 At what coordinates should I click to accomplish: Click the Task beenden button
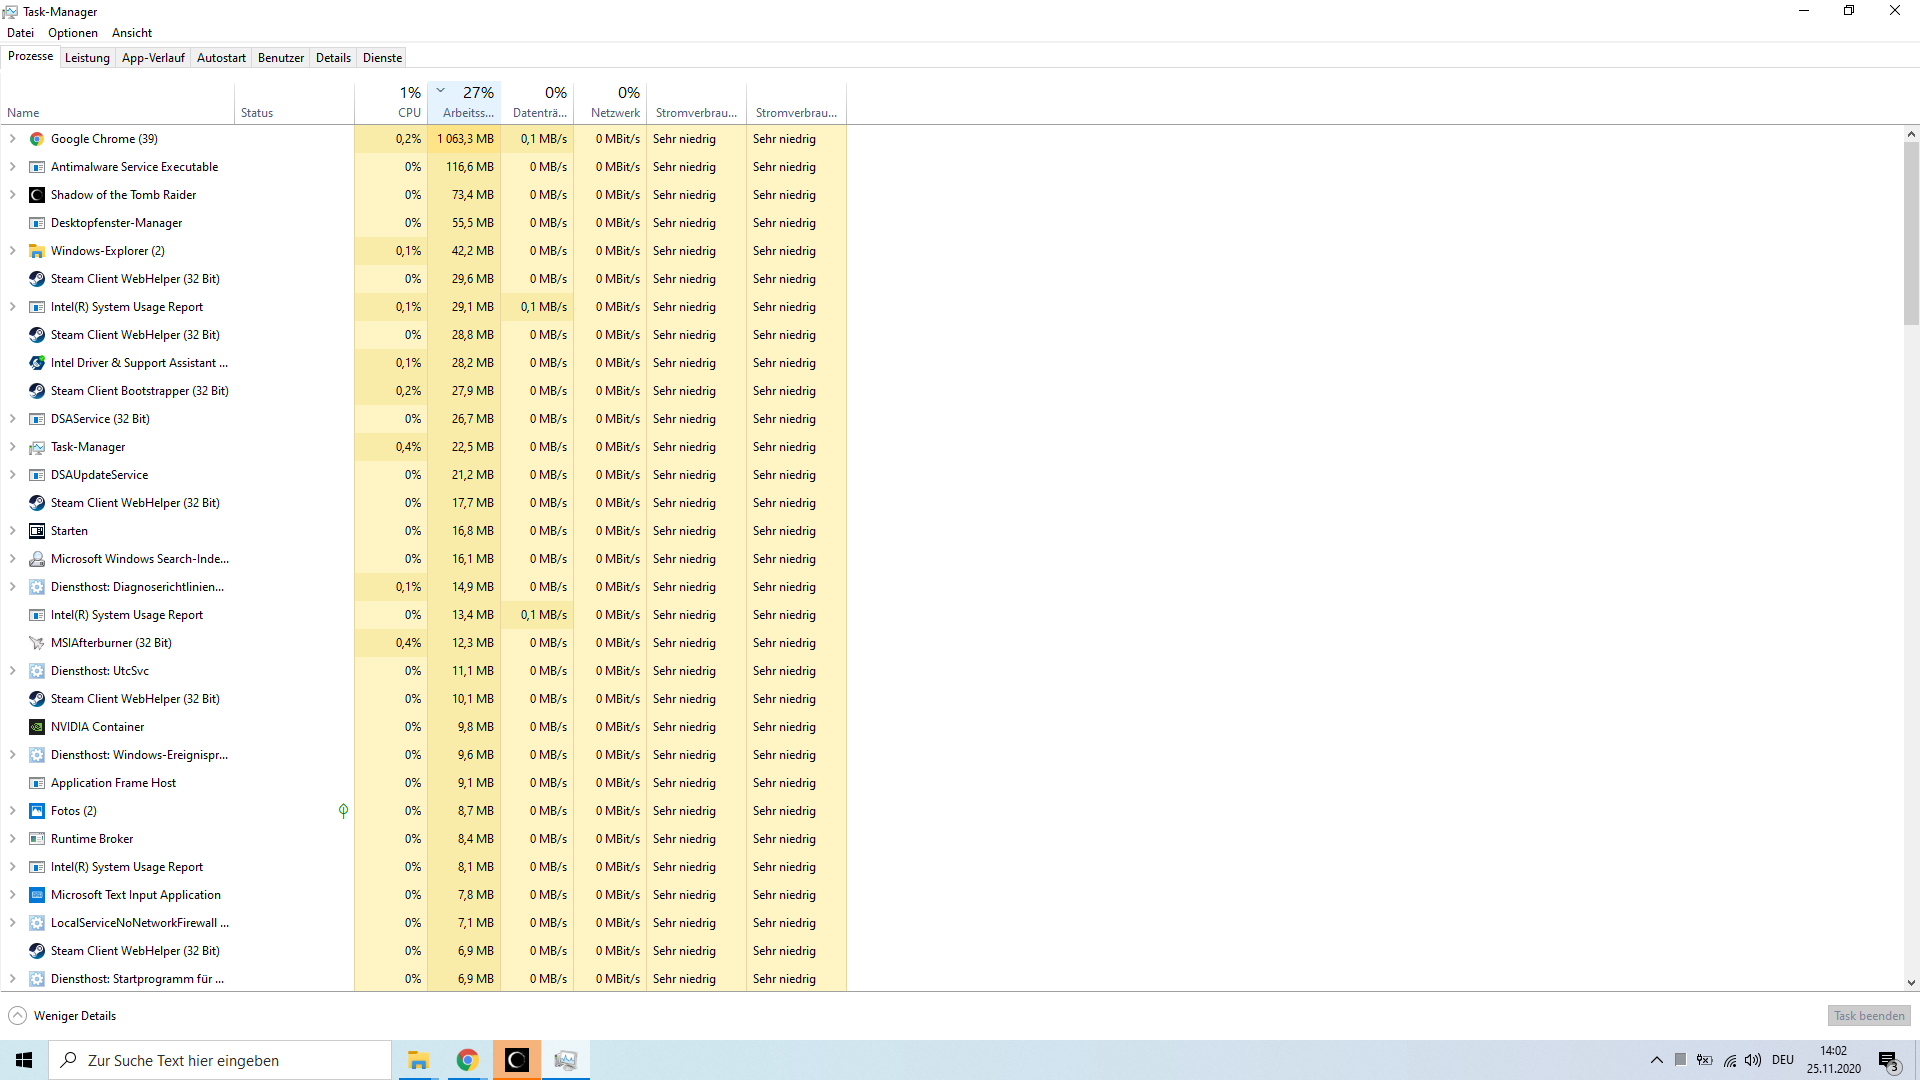(x=1868, y=1016)
